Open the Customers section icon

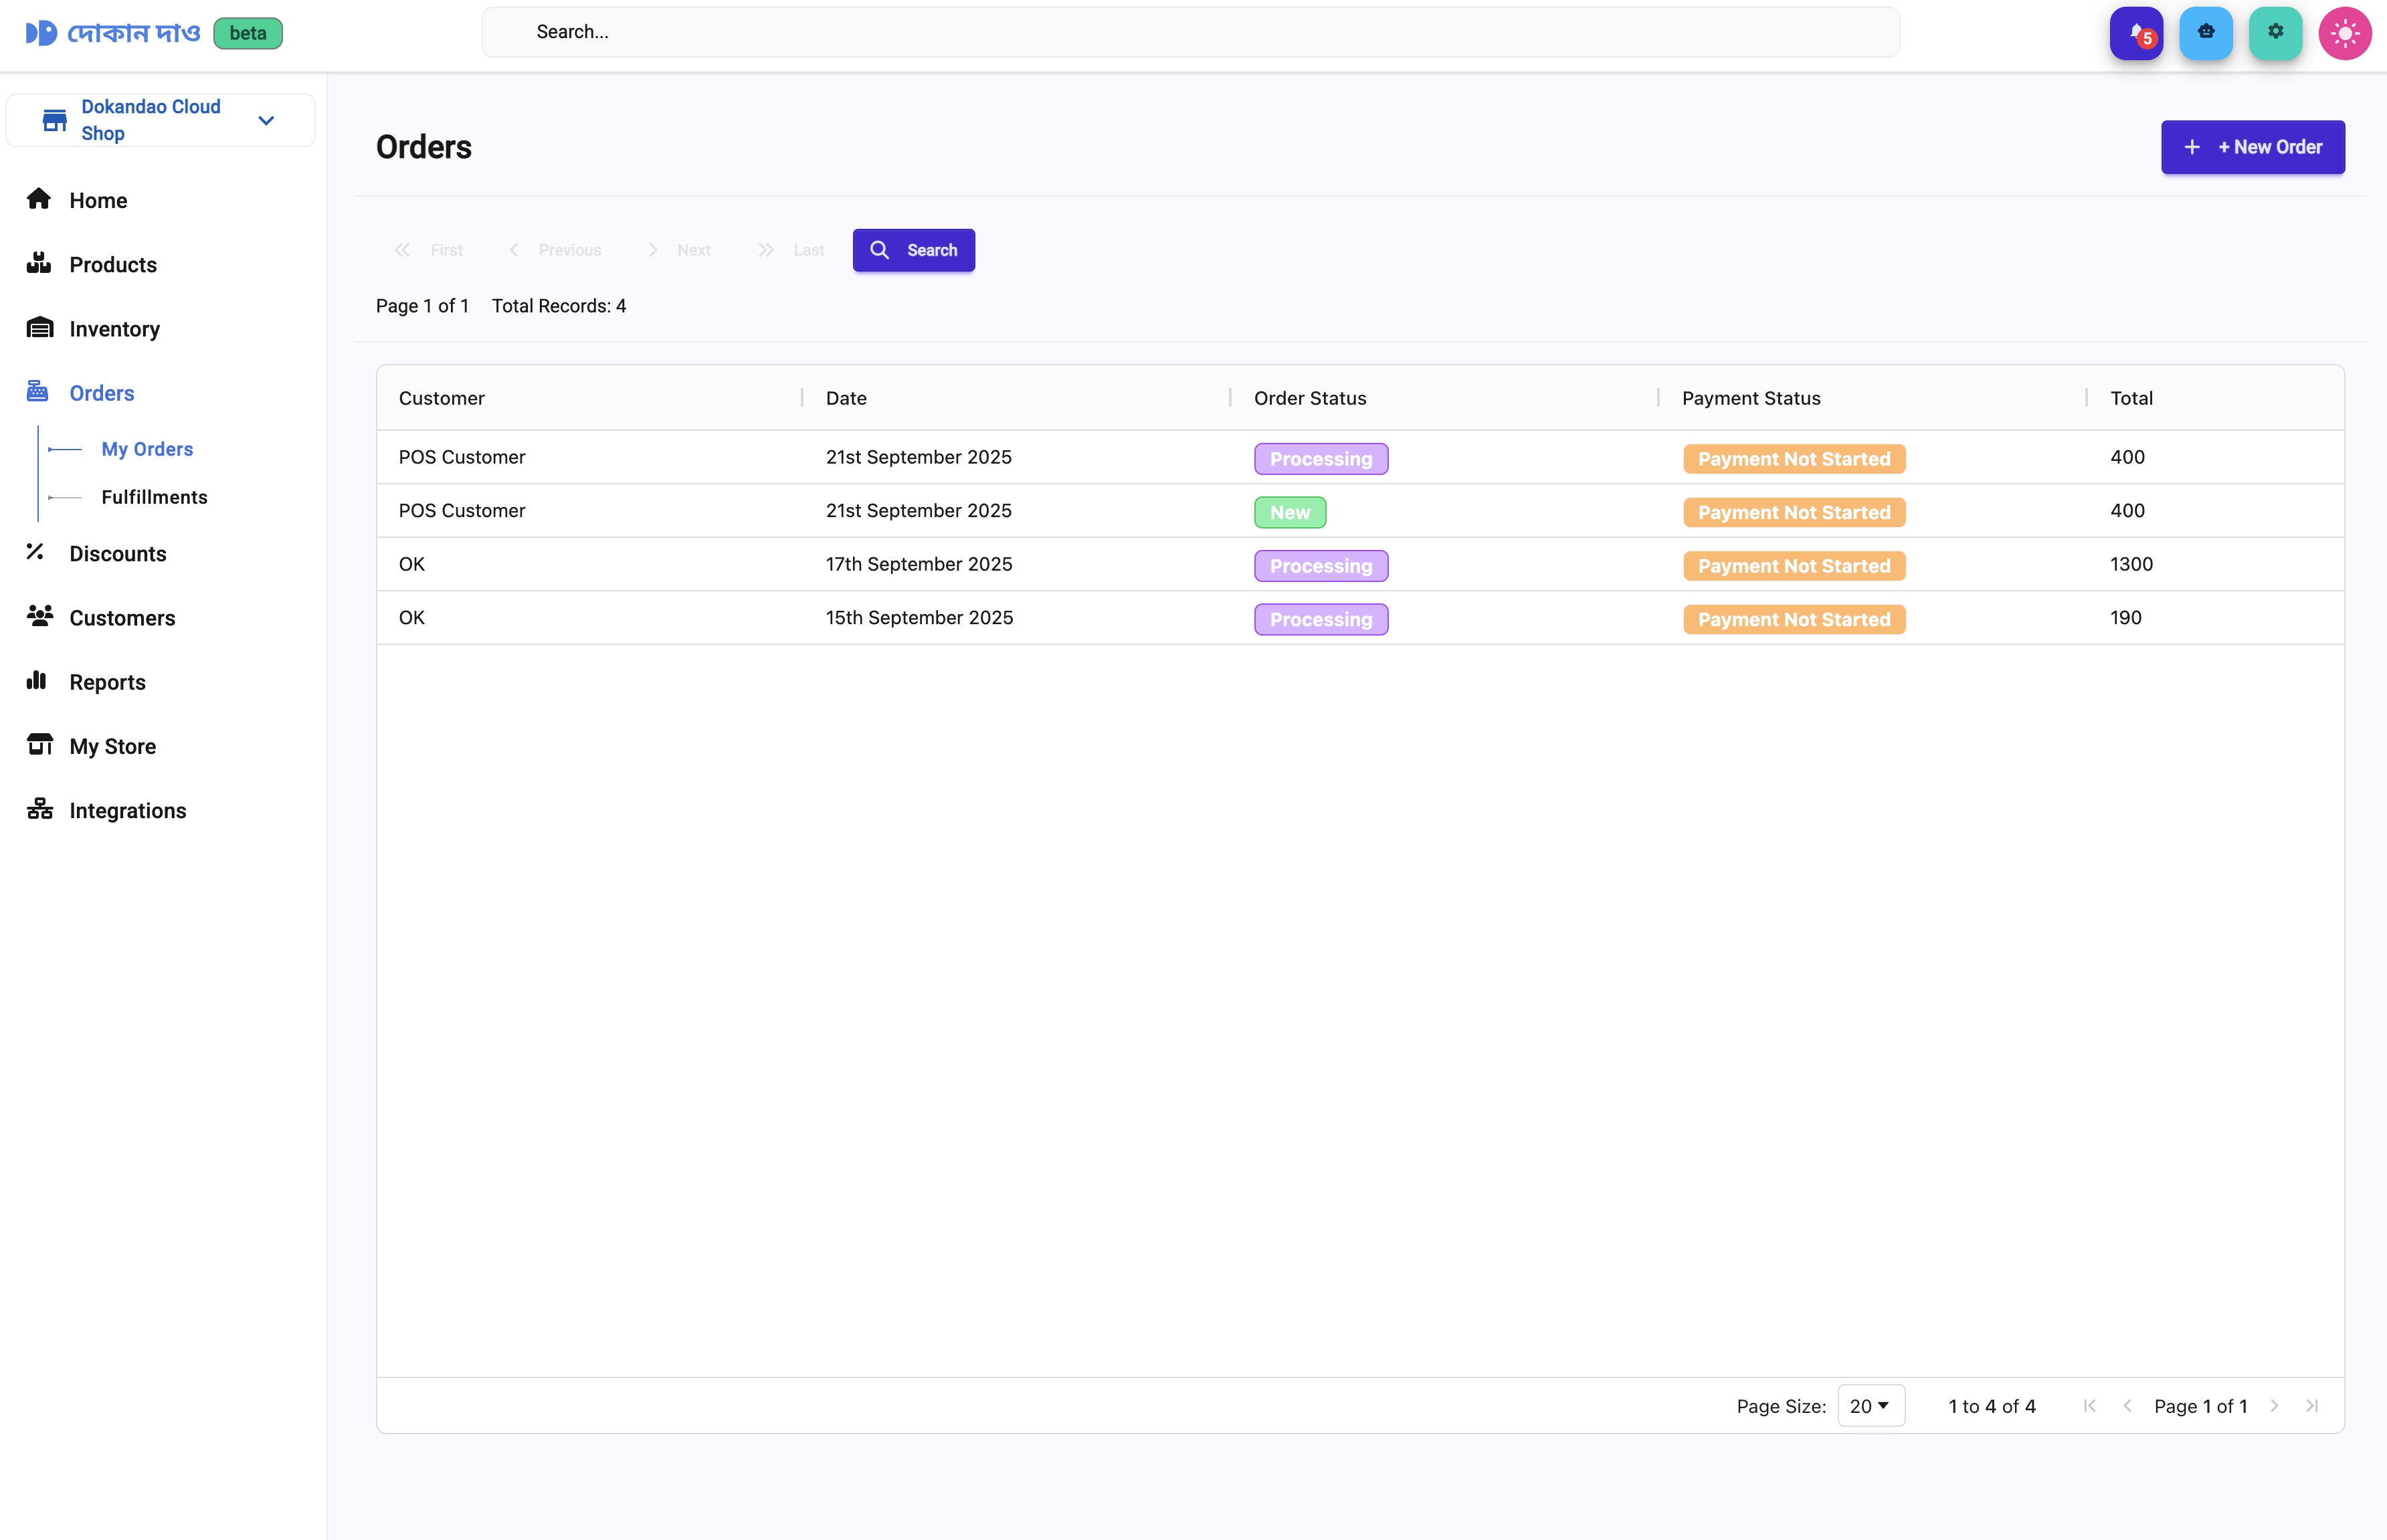tap(39, 617)
